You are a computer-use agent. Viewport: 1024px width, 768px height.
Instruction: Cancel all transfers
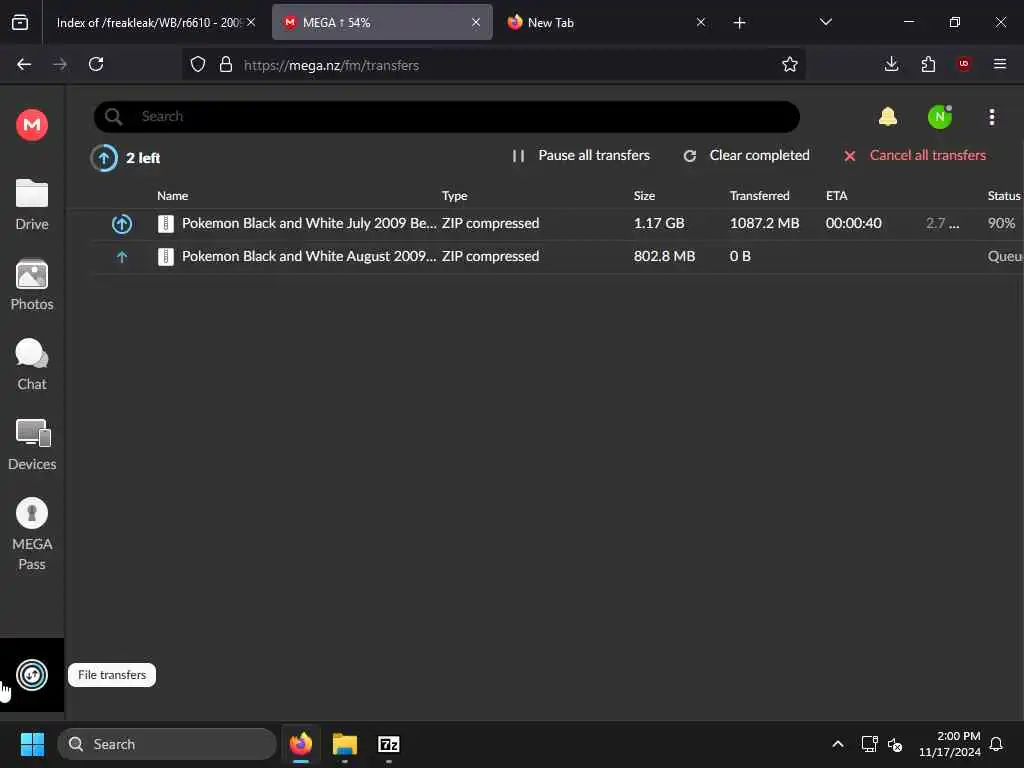[915, 155]
